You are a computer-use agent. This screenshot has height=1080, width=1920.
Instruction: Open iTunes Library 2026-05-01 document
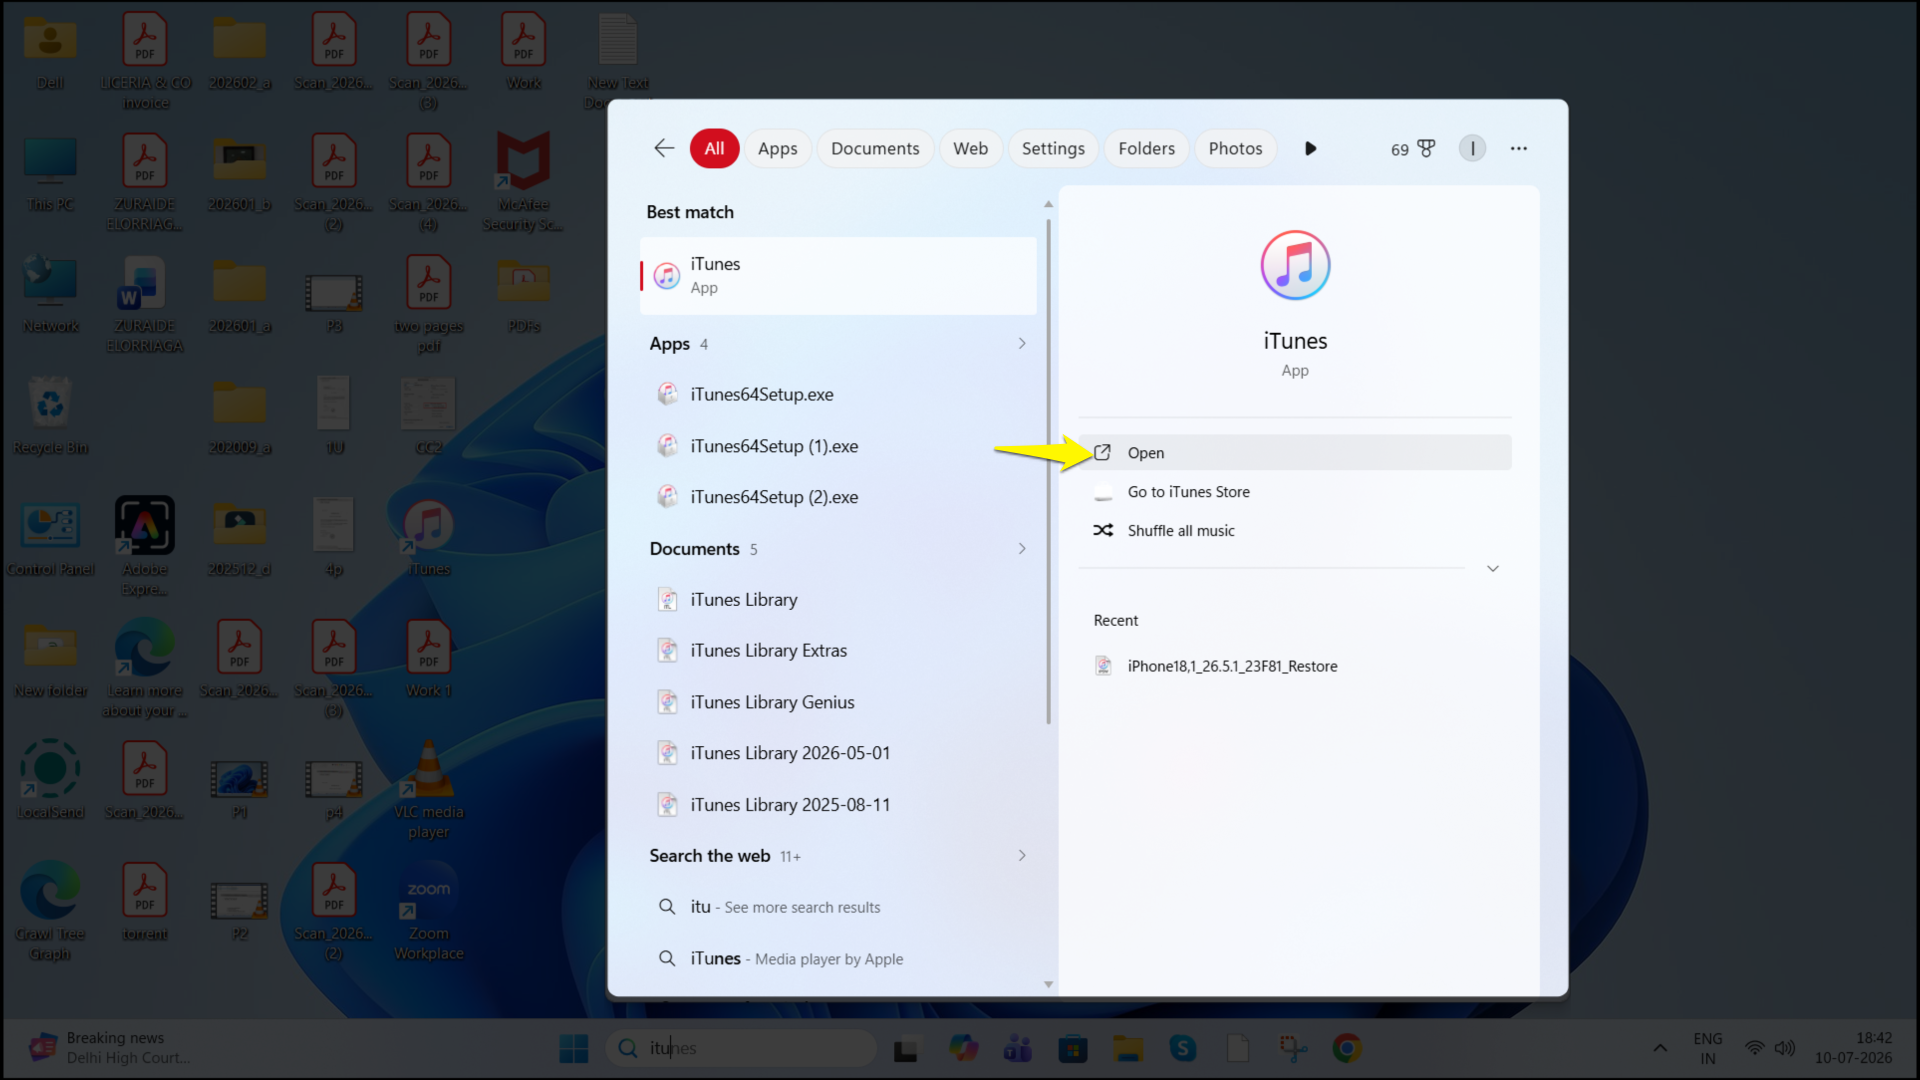[838, 753]
